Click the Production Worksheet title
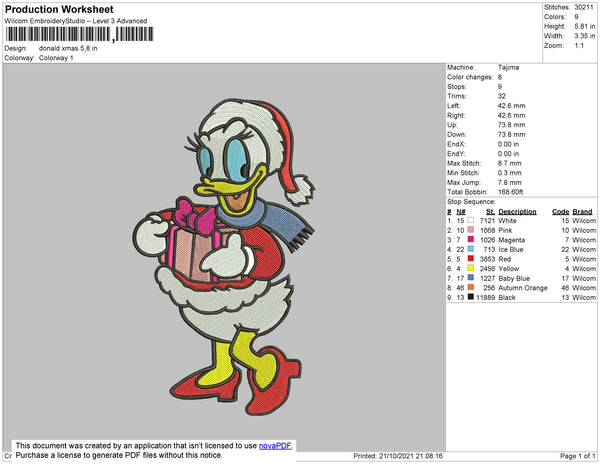Viewport: 600px width, 464px height. (x=59, y=10)
